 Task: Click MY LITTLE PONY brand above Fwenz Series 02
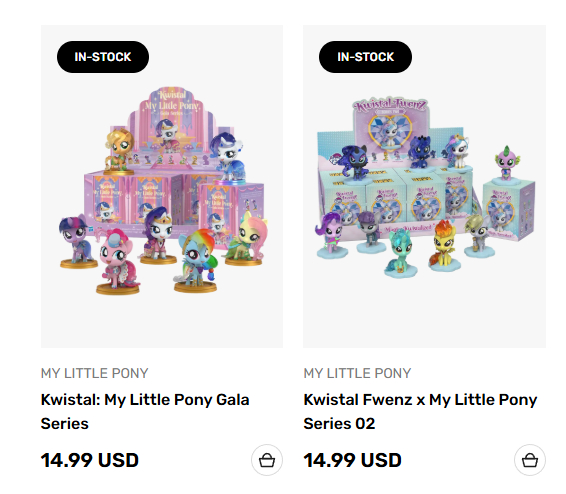[x=357, y=373]
